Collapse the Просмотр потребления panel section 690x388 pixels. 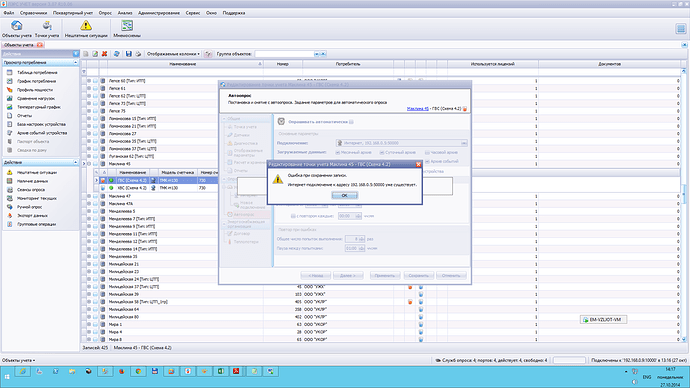[76, 62]
